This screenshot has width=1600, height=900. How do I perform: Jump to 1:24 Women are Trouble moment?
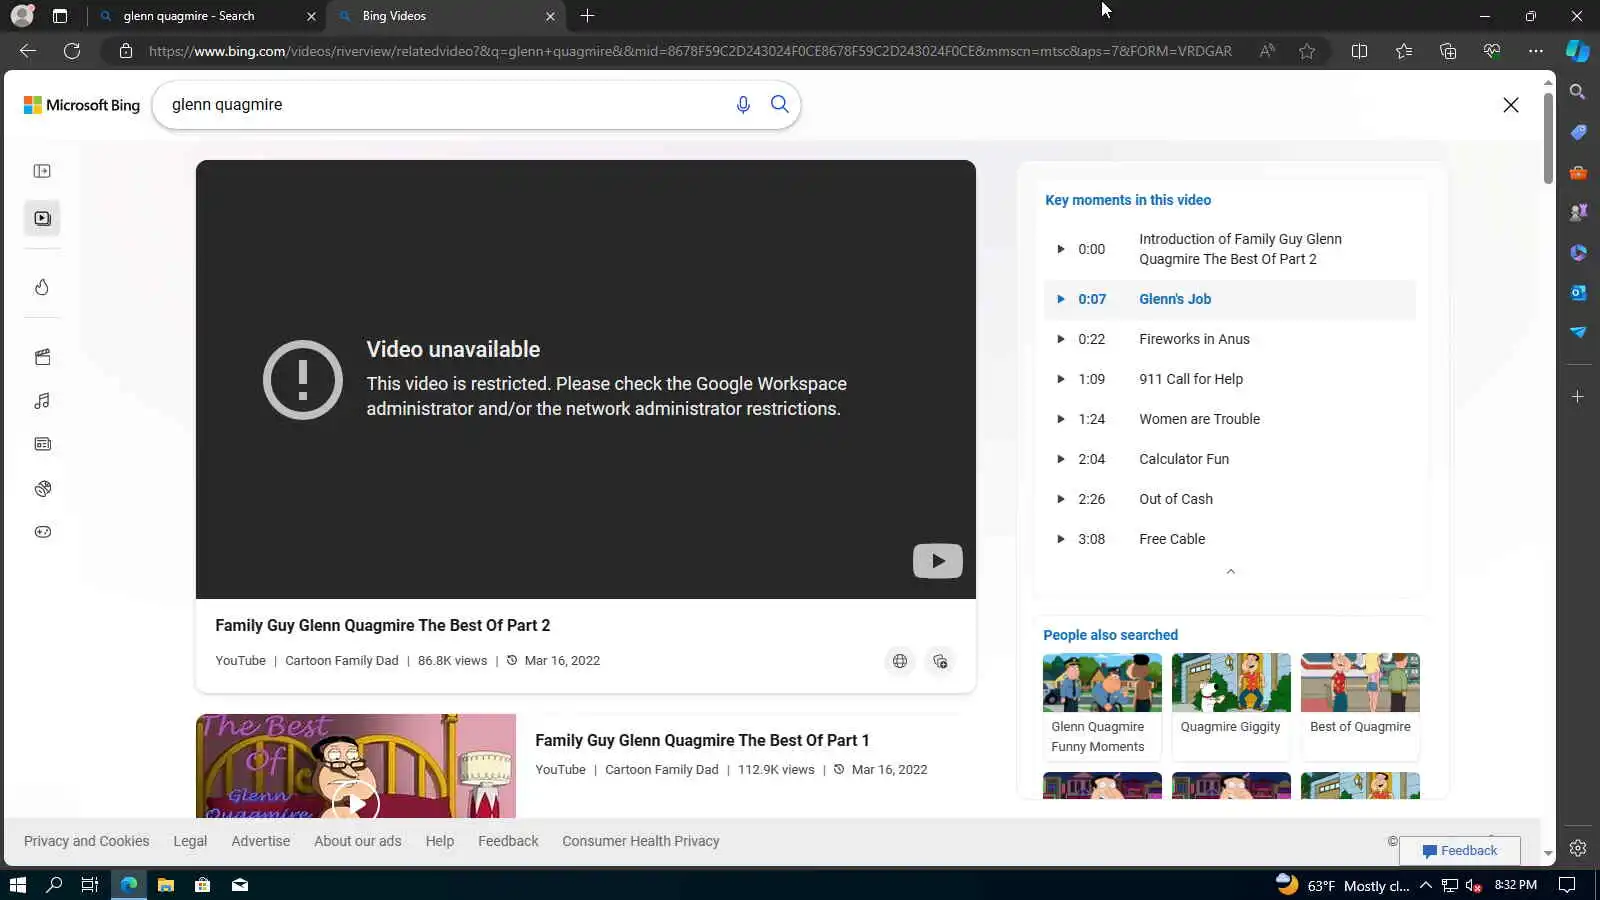pyautogui.click(x=1230, y=419)
